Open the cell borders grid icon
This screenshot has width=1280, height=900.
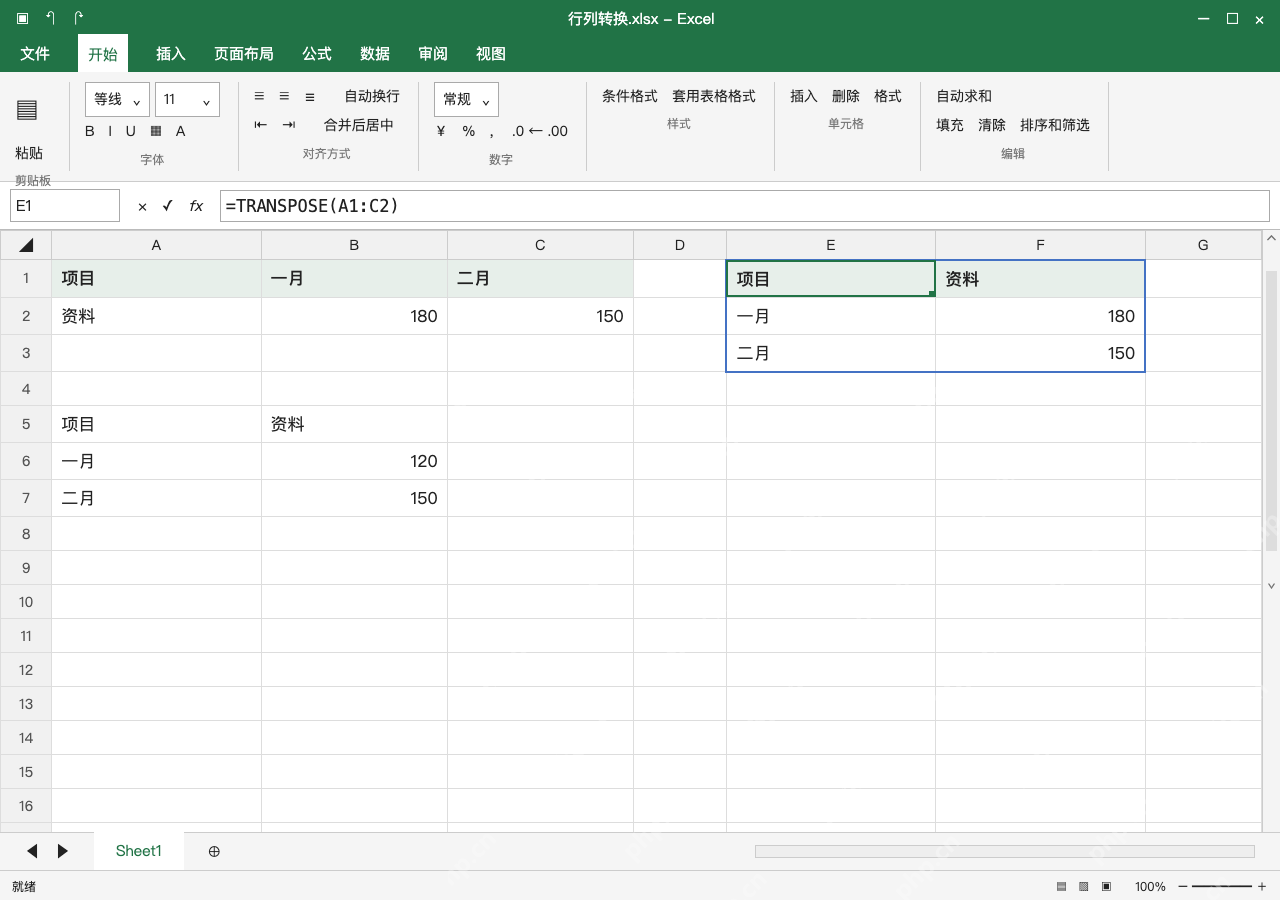point(156,131)
